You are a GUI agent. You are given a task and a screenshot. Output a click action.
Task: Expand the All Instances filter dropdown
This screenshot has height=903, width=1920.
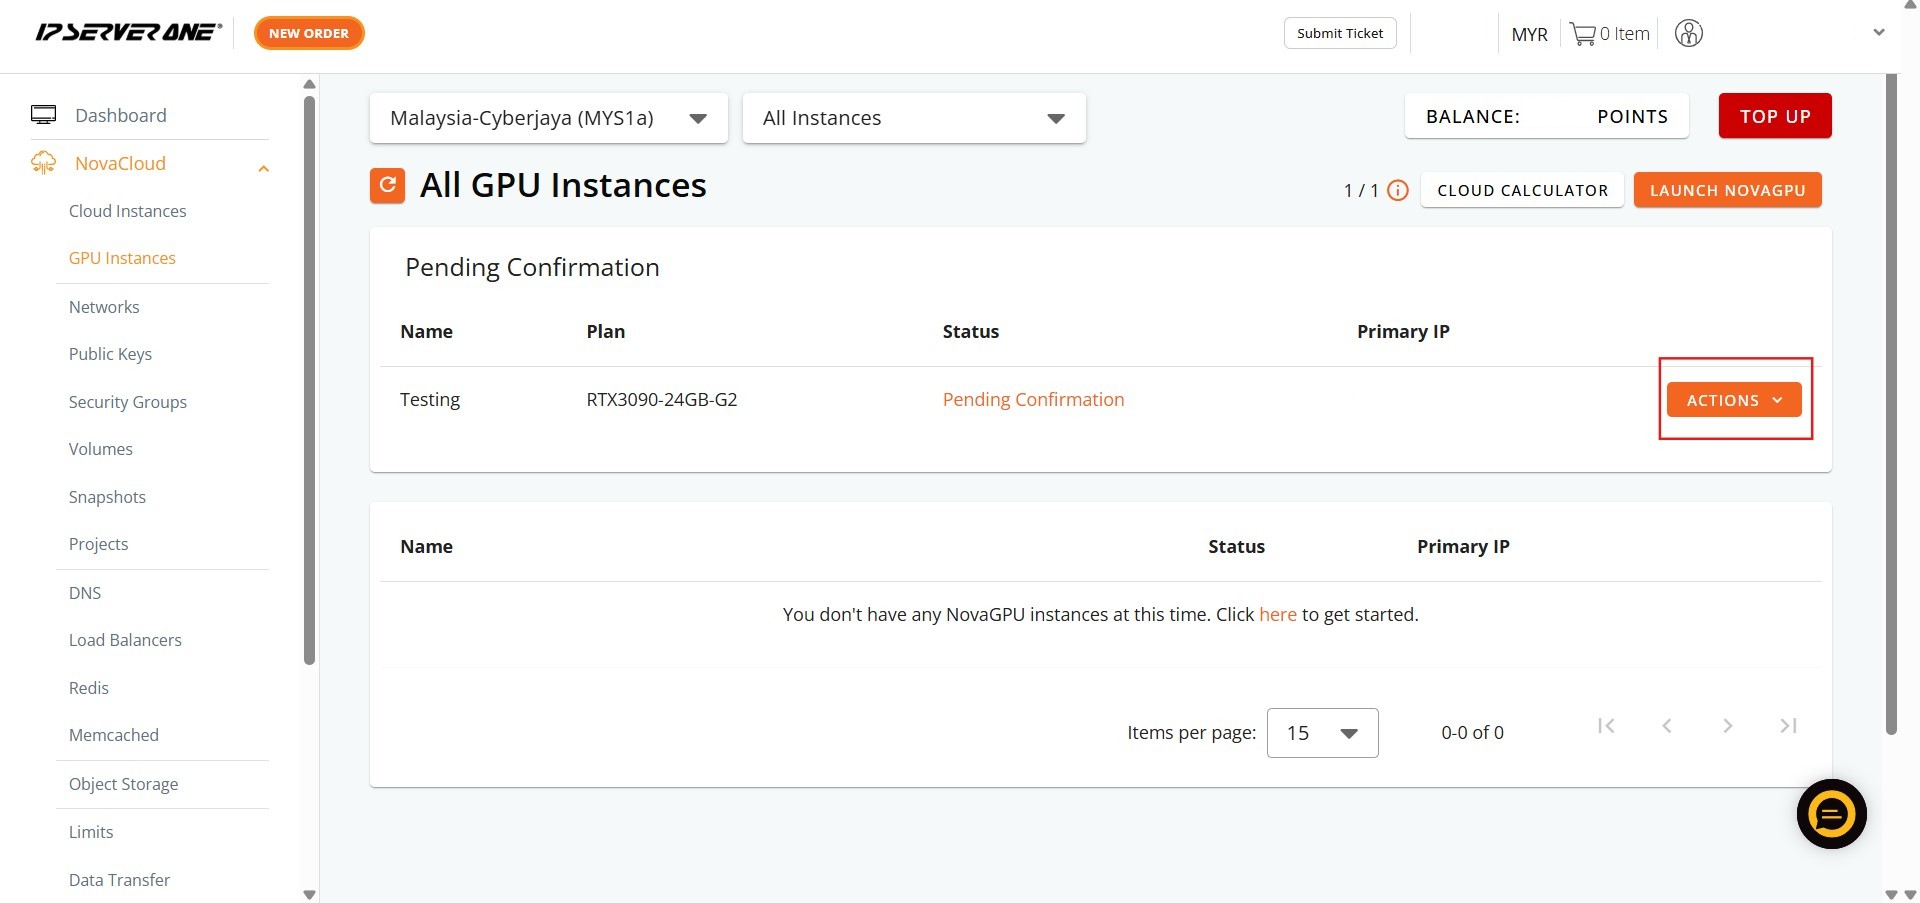[x=913, y=118]
